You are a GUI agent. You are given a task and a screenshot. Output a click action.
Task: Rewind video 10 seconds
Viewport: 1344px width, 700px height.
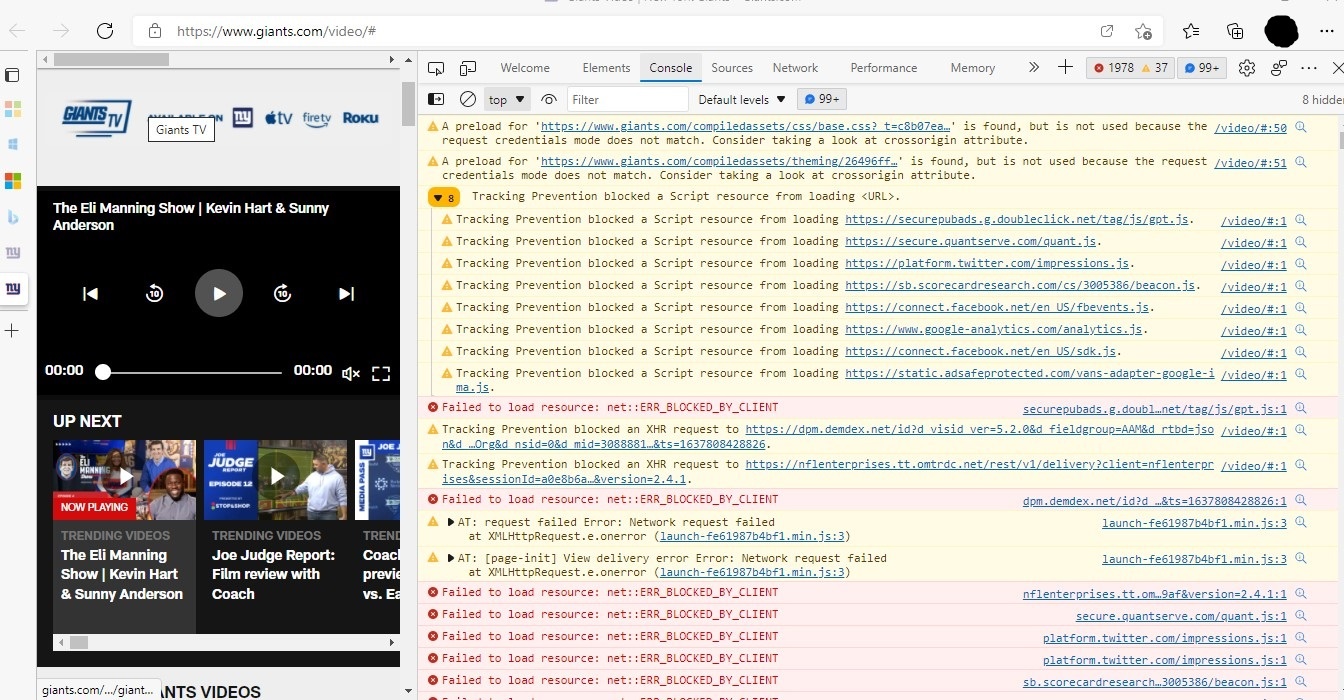click(154, 293)
